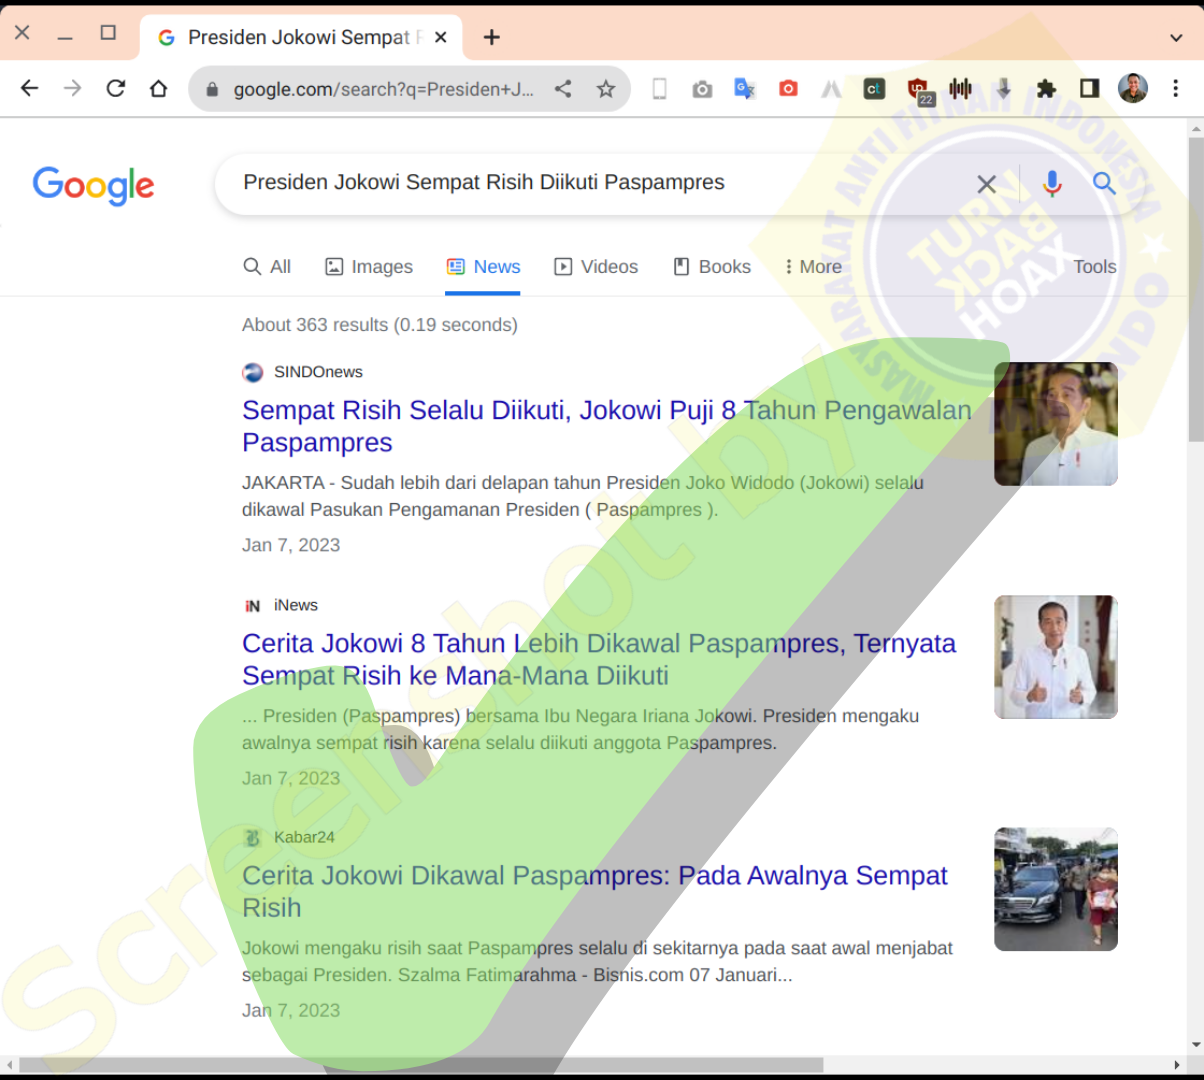Click the iNews source name

point(296,605)
